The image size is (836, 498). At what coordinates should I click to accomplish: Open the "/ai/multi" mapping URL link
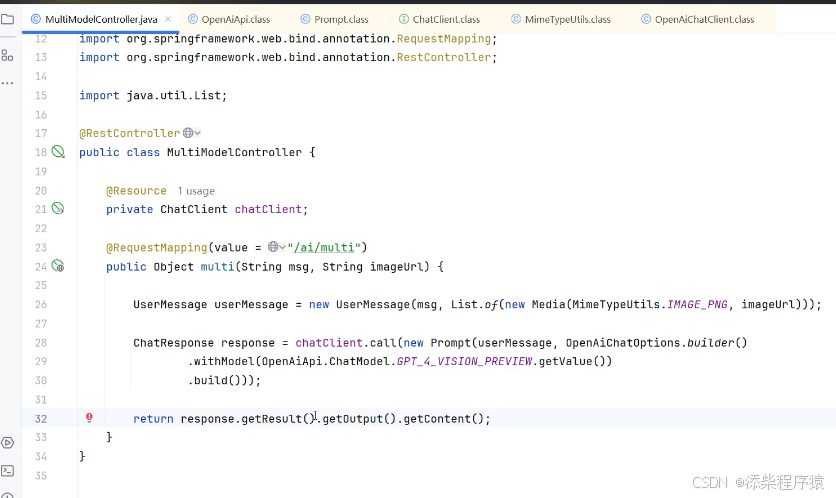[324, 247]
